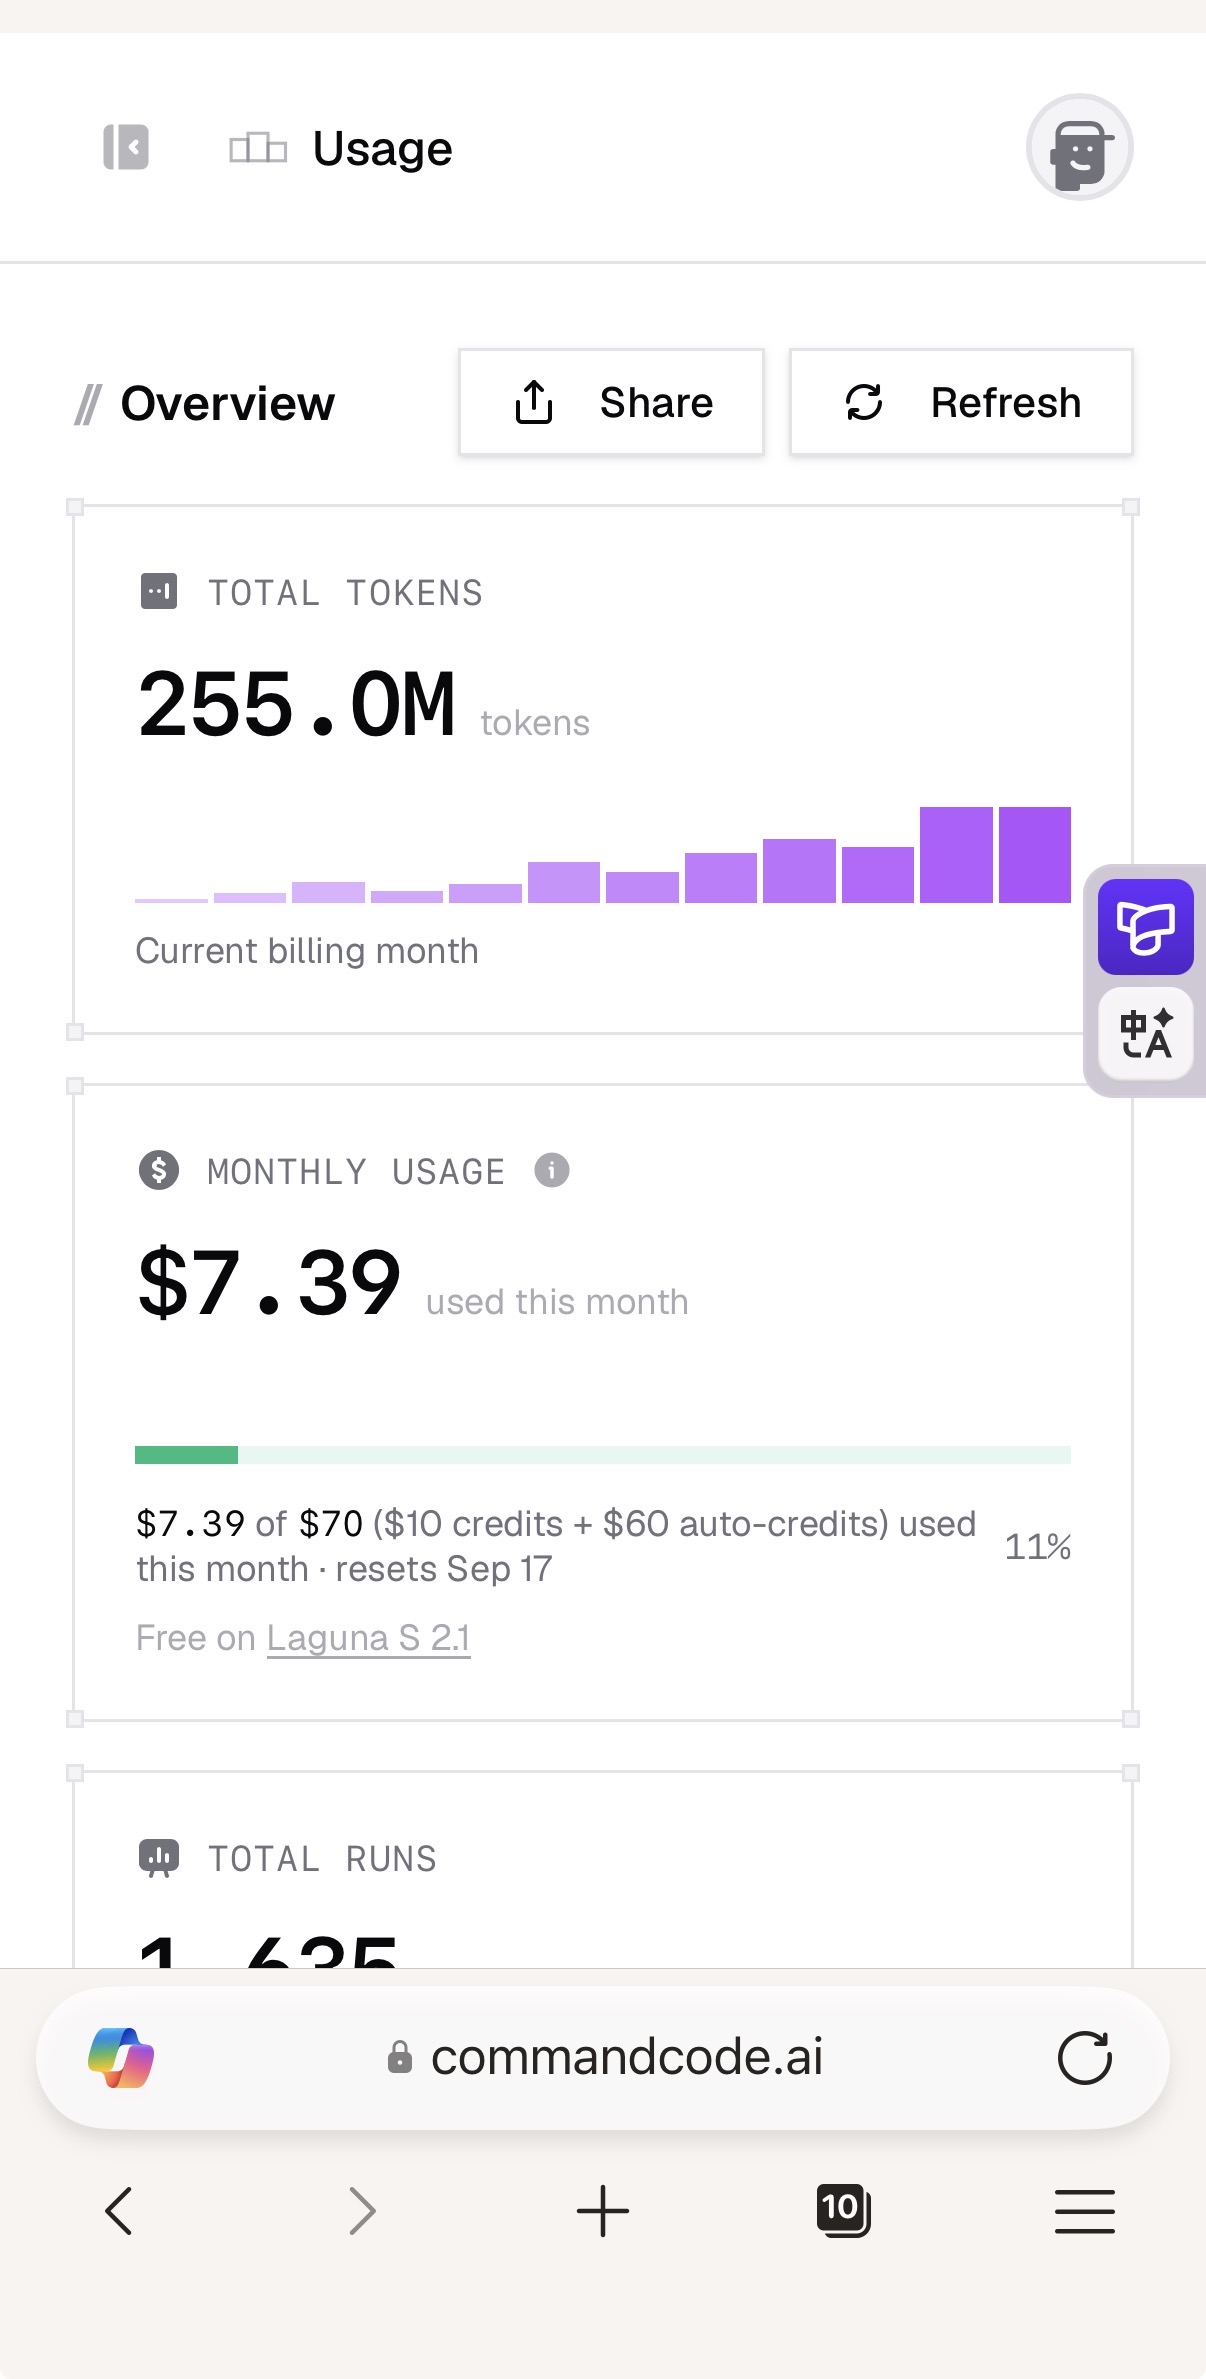Open the page translate floating button
Image resolution: width=1206 pixels, height=2379 pixels.
(x=1145, y=1034)
